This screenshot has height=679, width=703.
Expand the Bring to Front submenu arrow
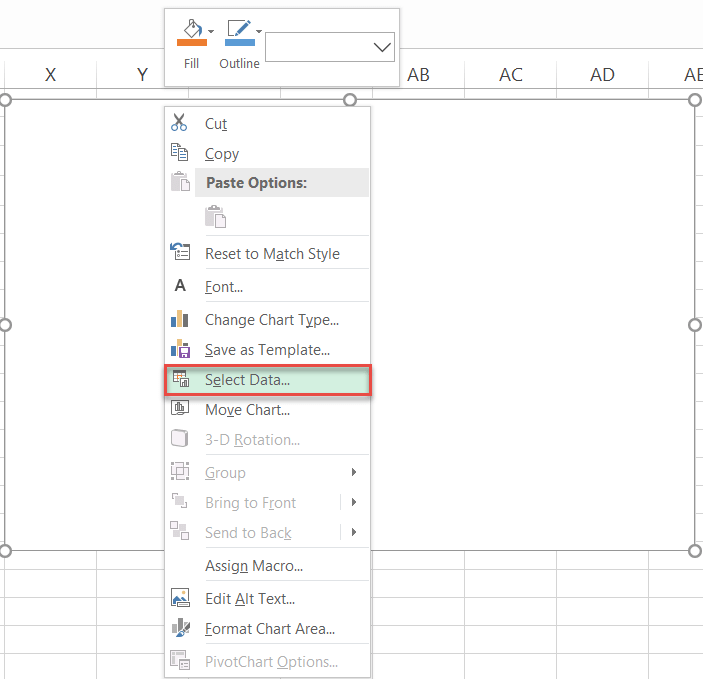coord(354,502)
